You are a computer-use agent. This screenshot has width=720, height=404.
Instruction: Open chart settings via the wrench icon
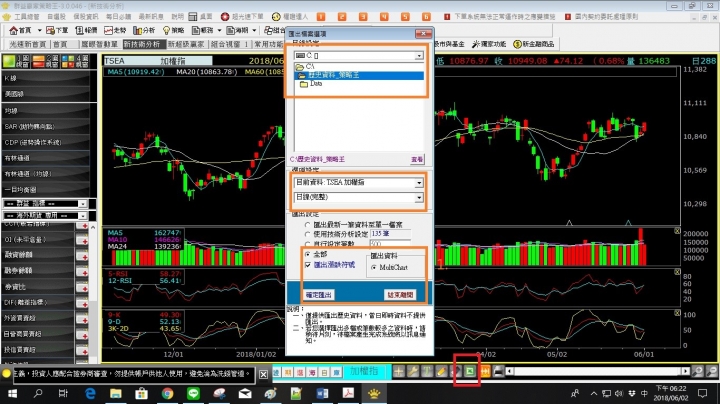point(412,371)
